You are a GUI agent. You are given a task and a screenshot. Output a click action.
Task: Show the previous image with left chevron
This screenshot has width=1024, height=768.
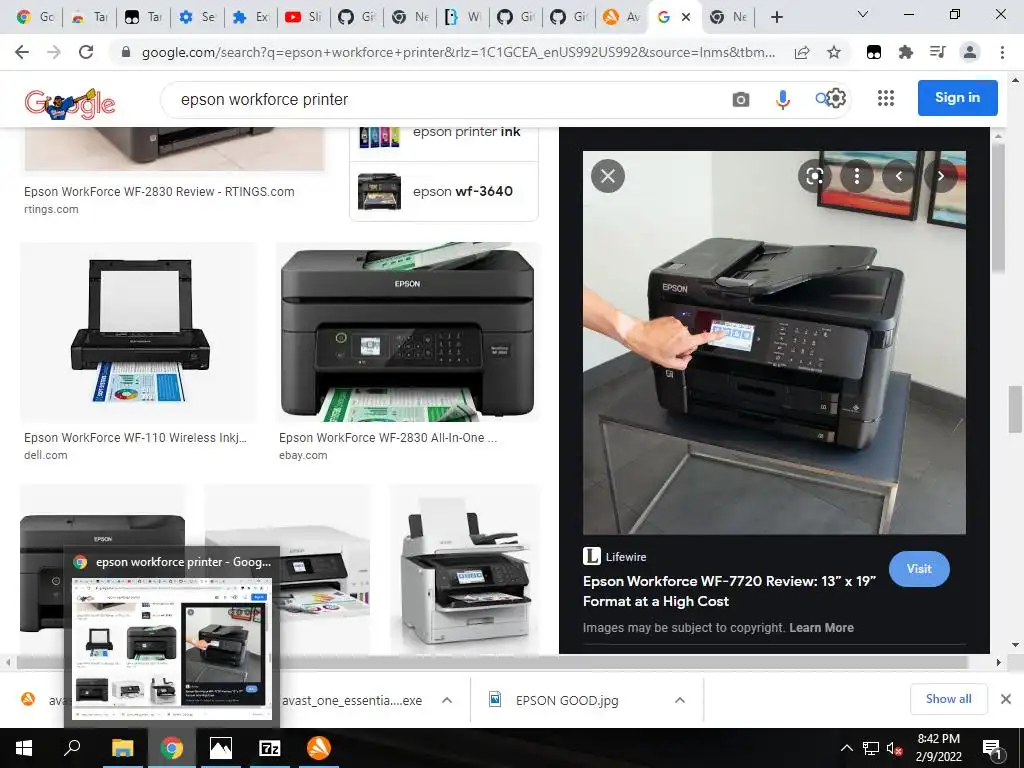pos(899,176)
